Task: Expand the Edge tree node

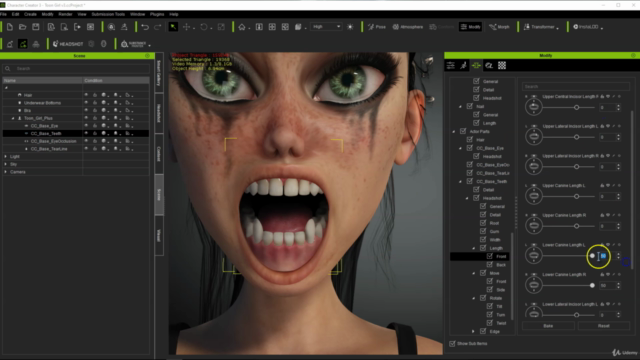Action: pos(473,331)
